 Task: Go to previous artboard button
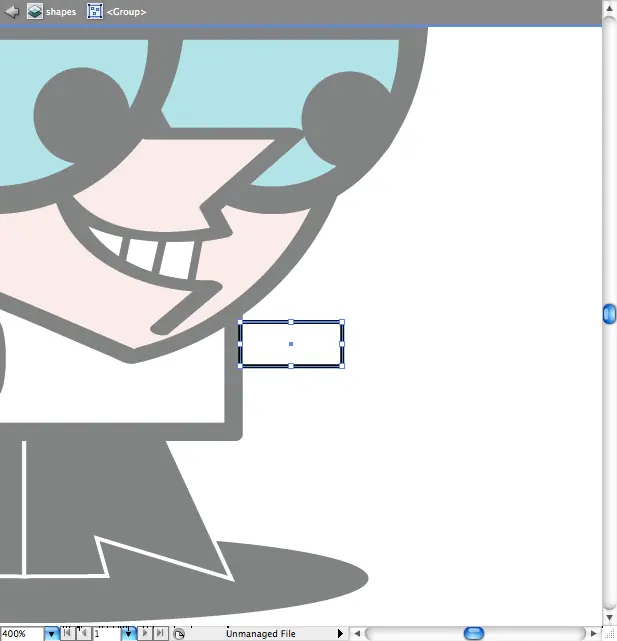[84, 633]
